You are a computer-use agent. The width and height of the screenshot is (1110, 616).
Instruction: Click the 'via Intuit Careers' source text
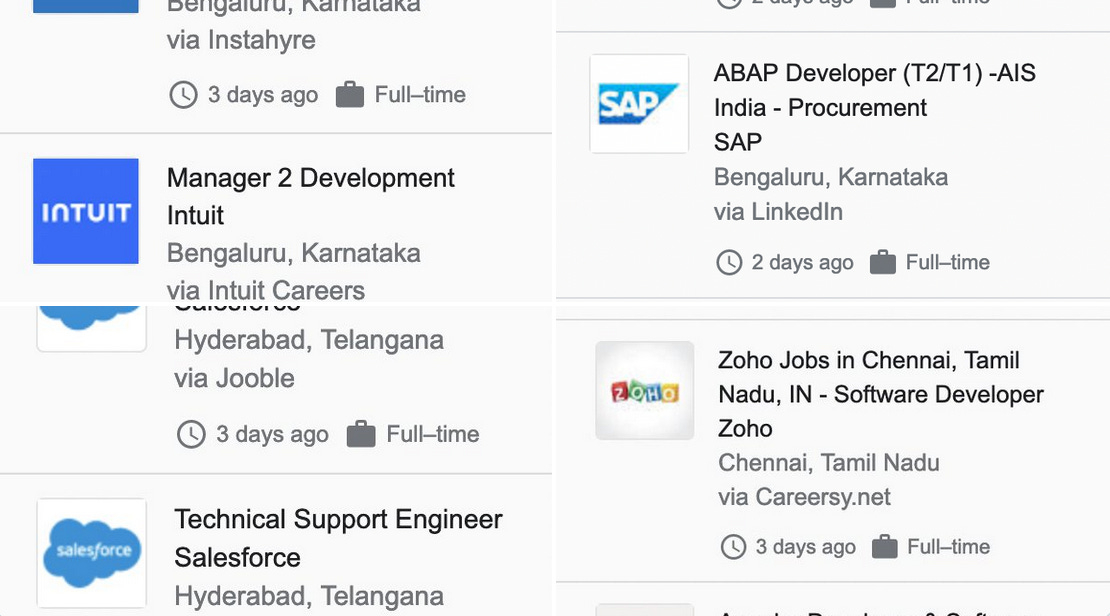(266, 290)
